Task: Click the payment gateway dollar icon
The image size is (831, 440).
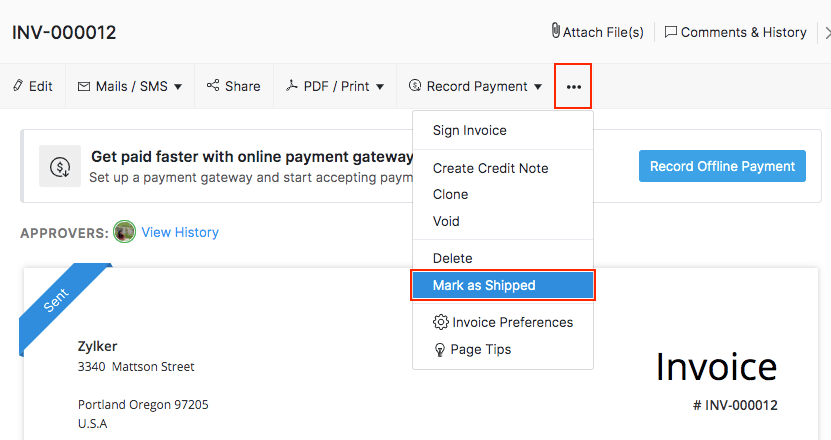Action: click(x=60, y=166)
